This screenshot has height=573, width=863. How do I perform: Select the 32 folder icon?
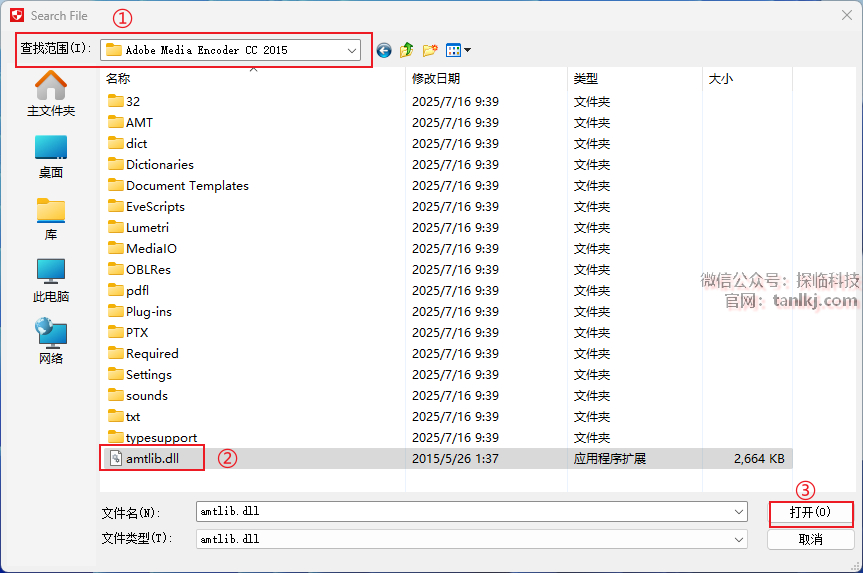click(116, 101)
